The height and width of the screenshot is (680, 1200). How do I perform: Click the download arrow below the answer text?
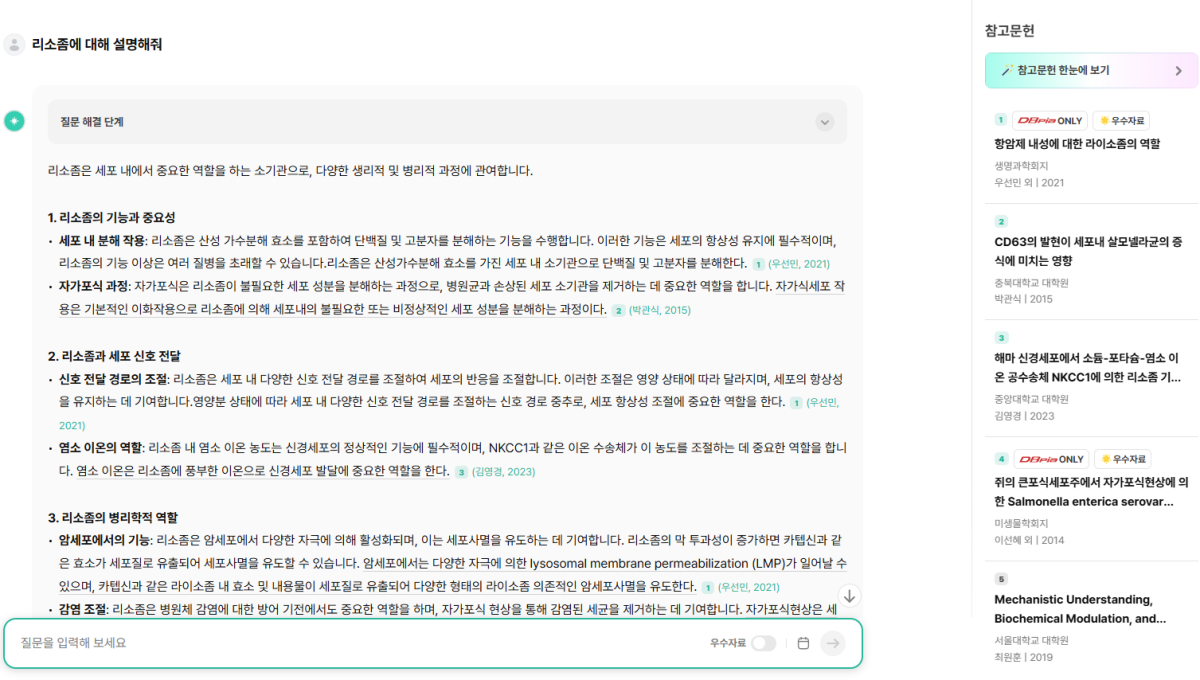pos(850,597)
